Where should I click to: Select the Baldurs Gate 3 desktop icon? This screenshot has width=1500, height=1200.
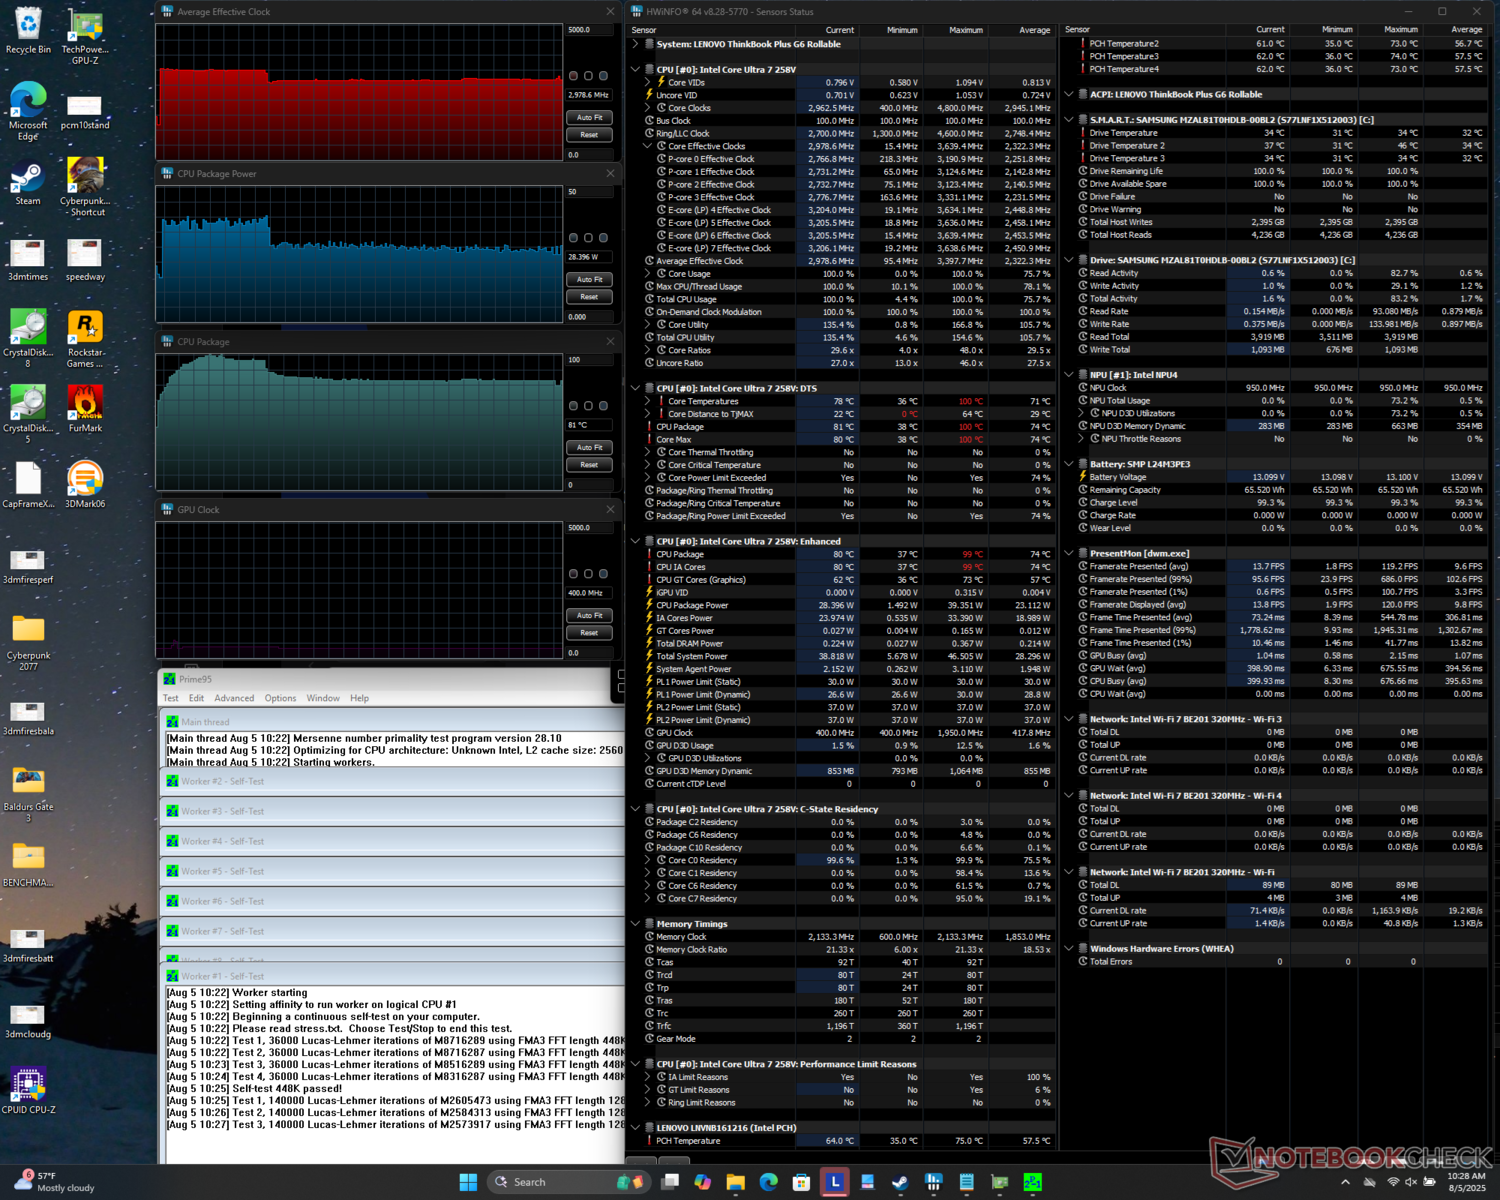coord(28,795)
